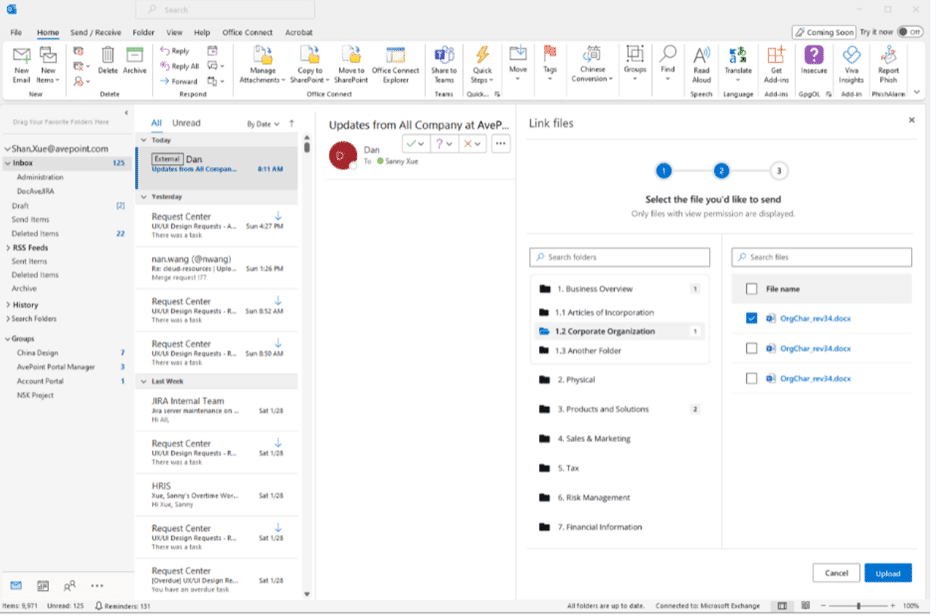Collapse the Groups section
Screen dimensions: 936x616
point(8,339)
